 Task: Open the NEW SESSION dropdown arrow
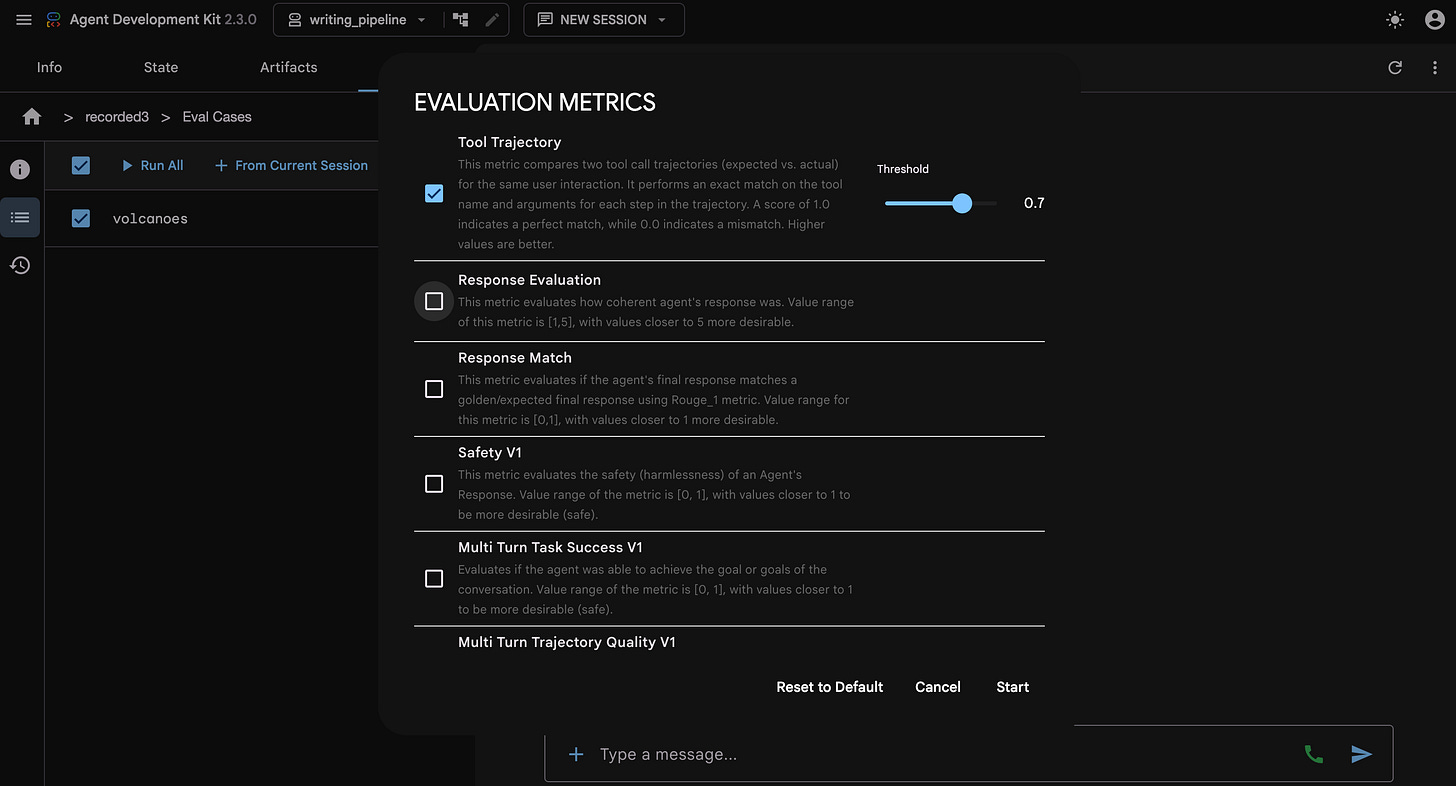click(662, 20)
